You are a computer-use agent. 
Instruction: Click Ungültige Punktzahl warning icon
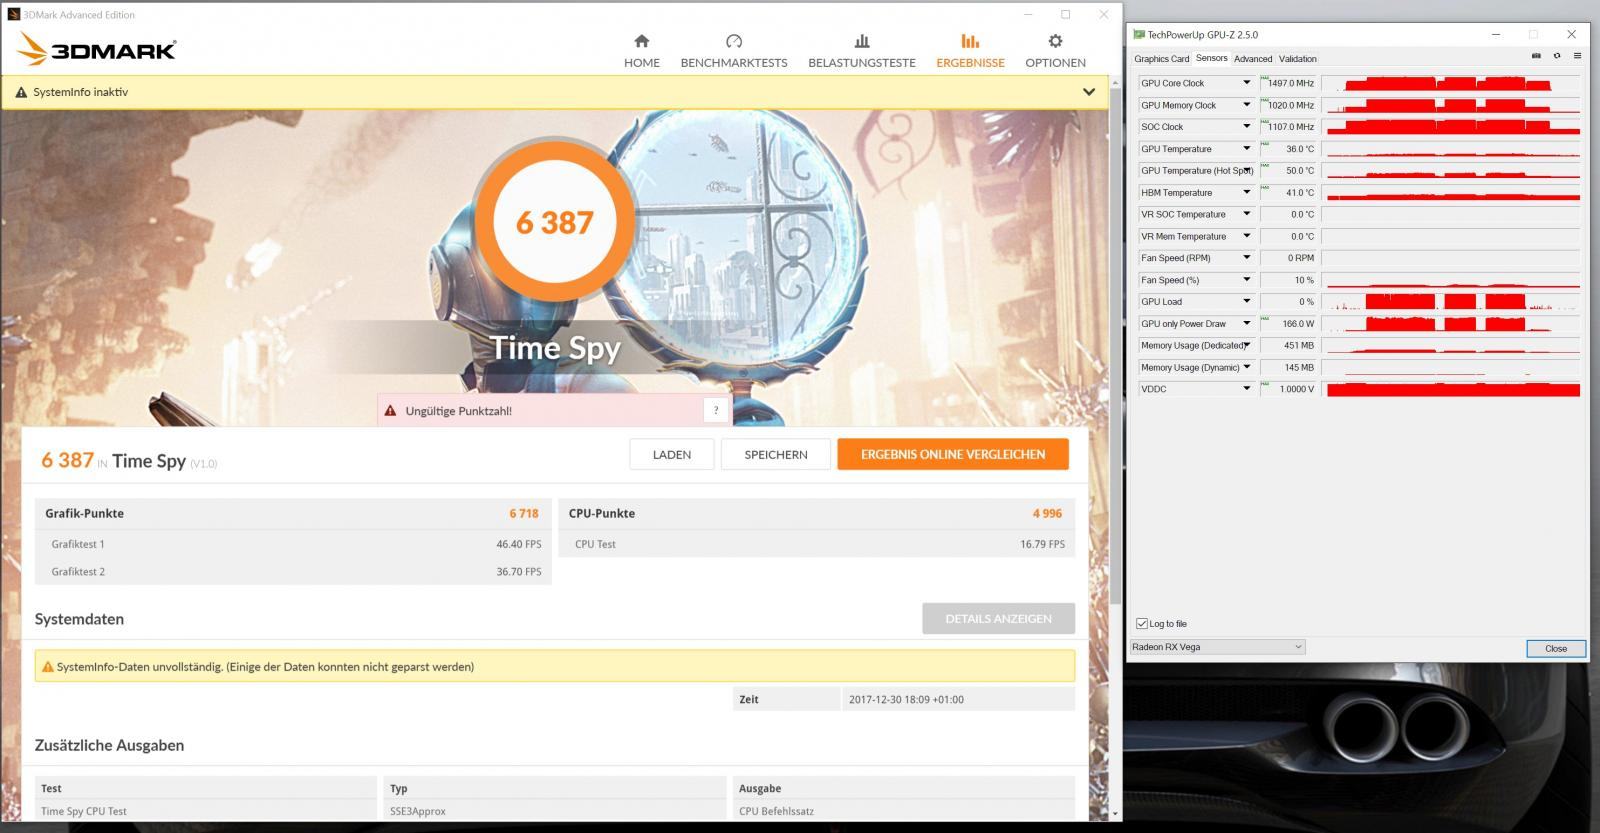coord(390,411)
